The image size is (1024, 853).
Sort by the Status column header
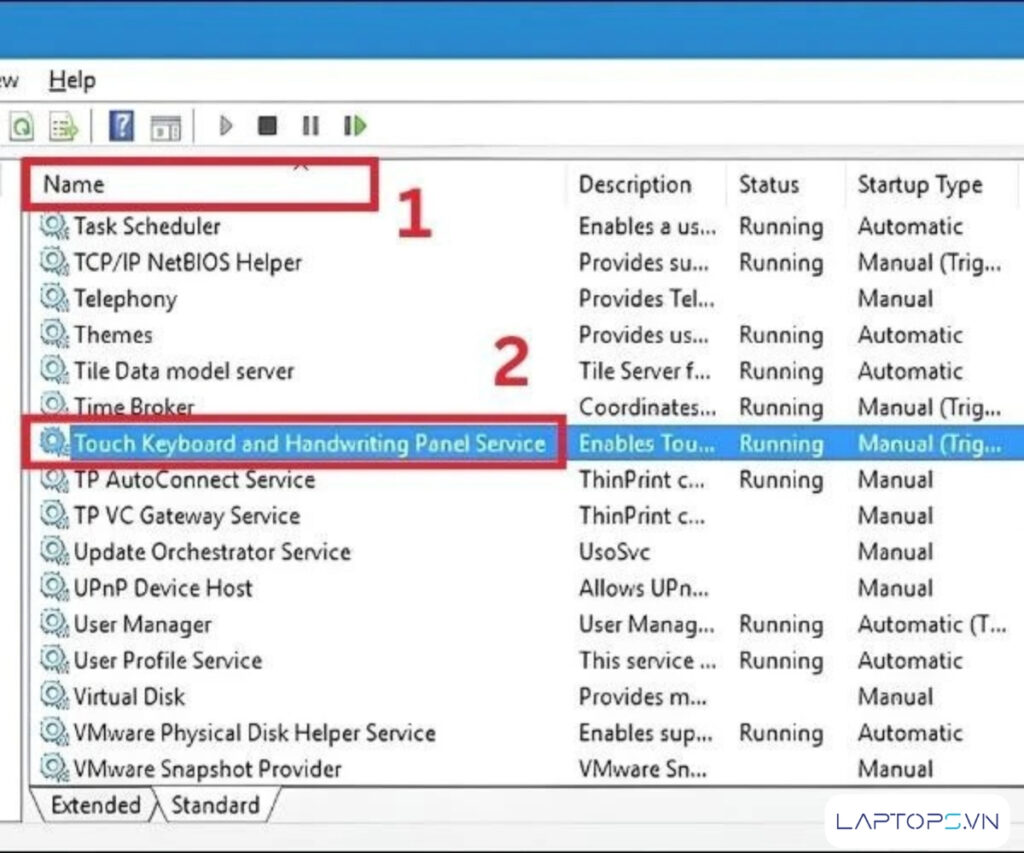pyautogui.click(x=768, y=184)
